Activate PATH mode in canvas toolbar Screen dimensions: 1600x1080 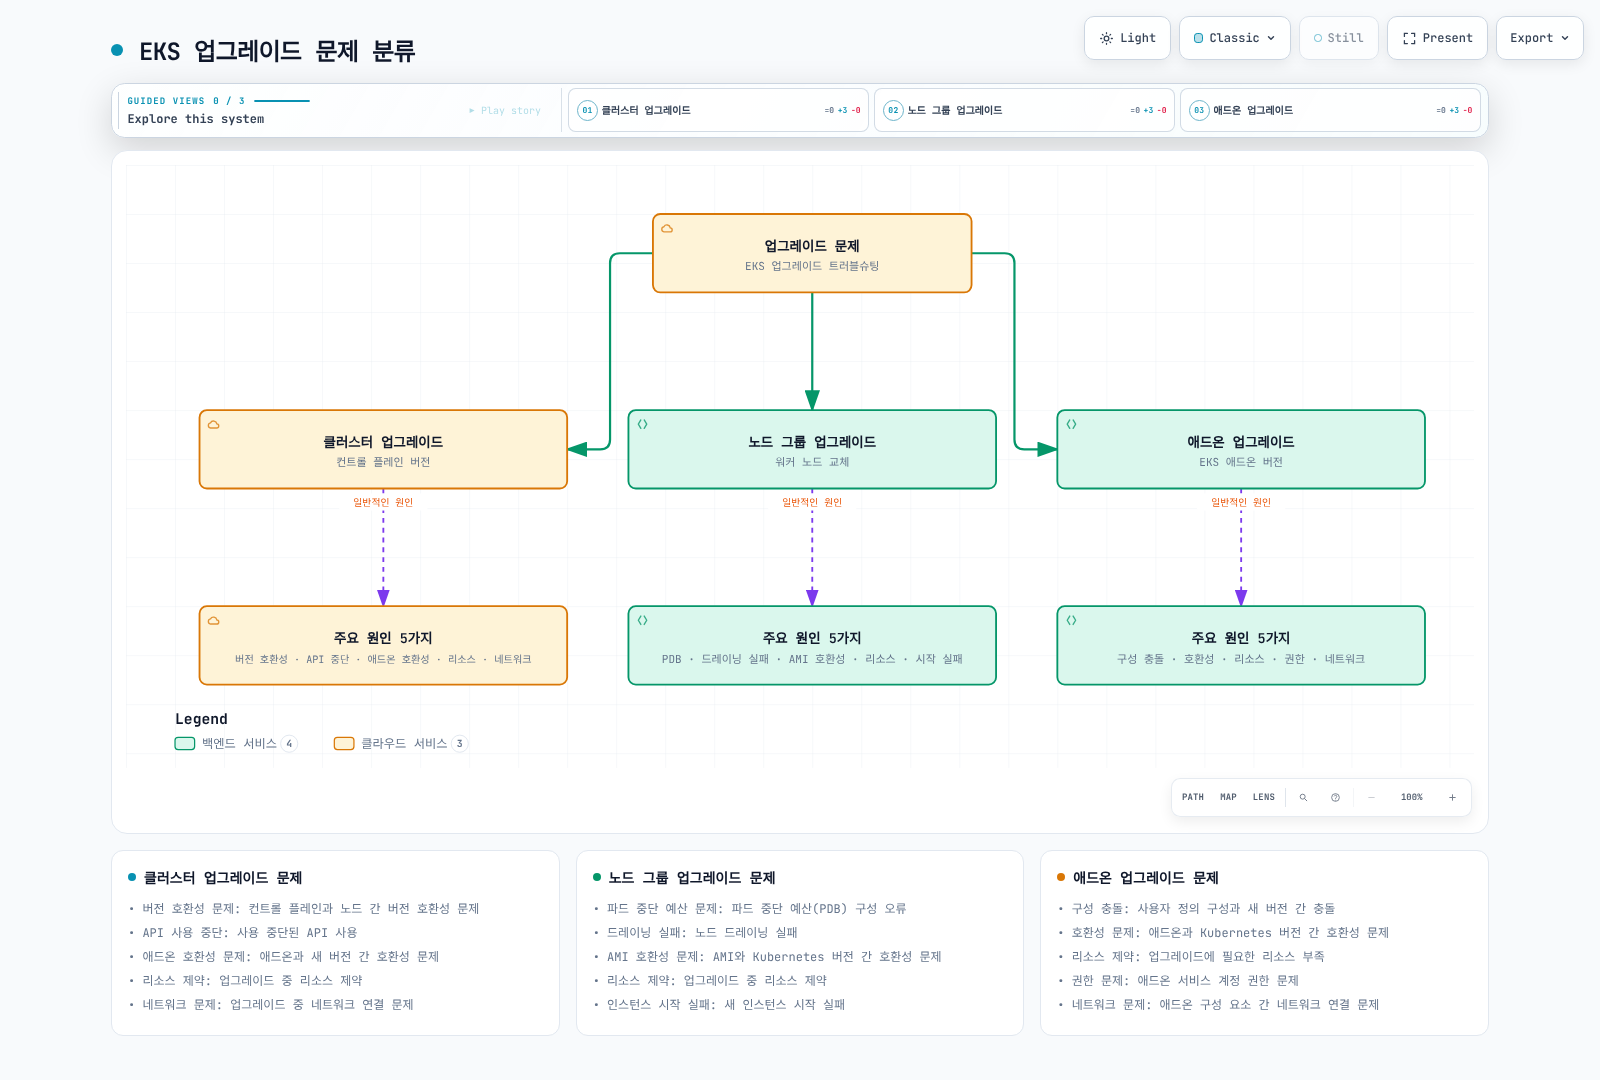tap(1193, 797)
